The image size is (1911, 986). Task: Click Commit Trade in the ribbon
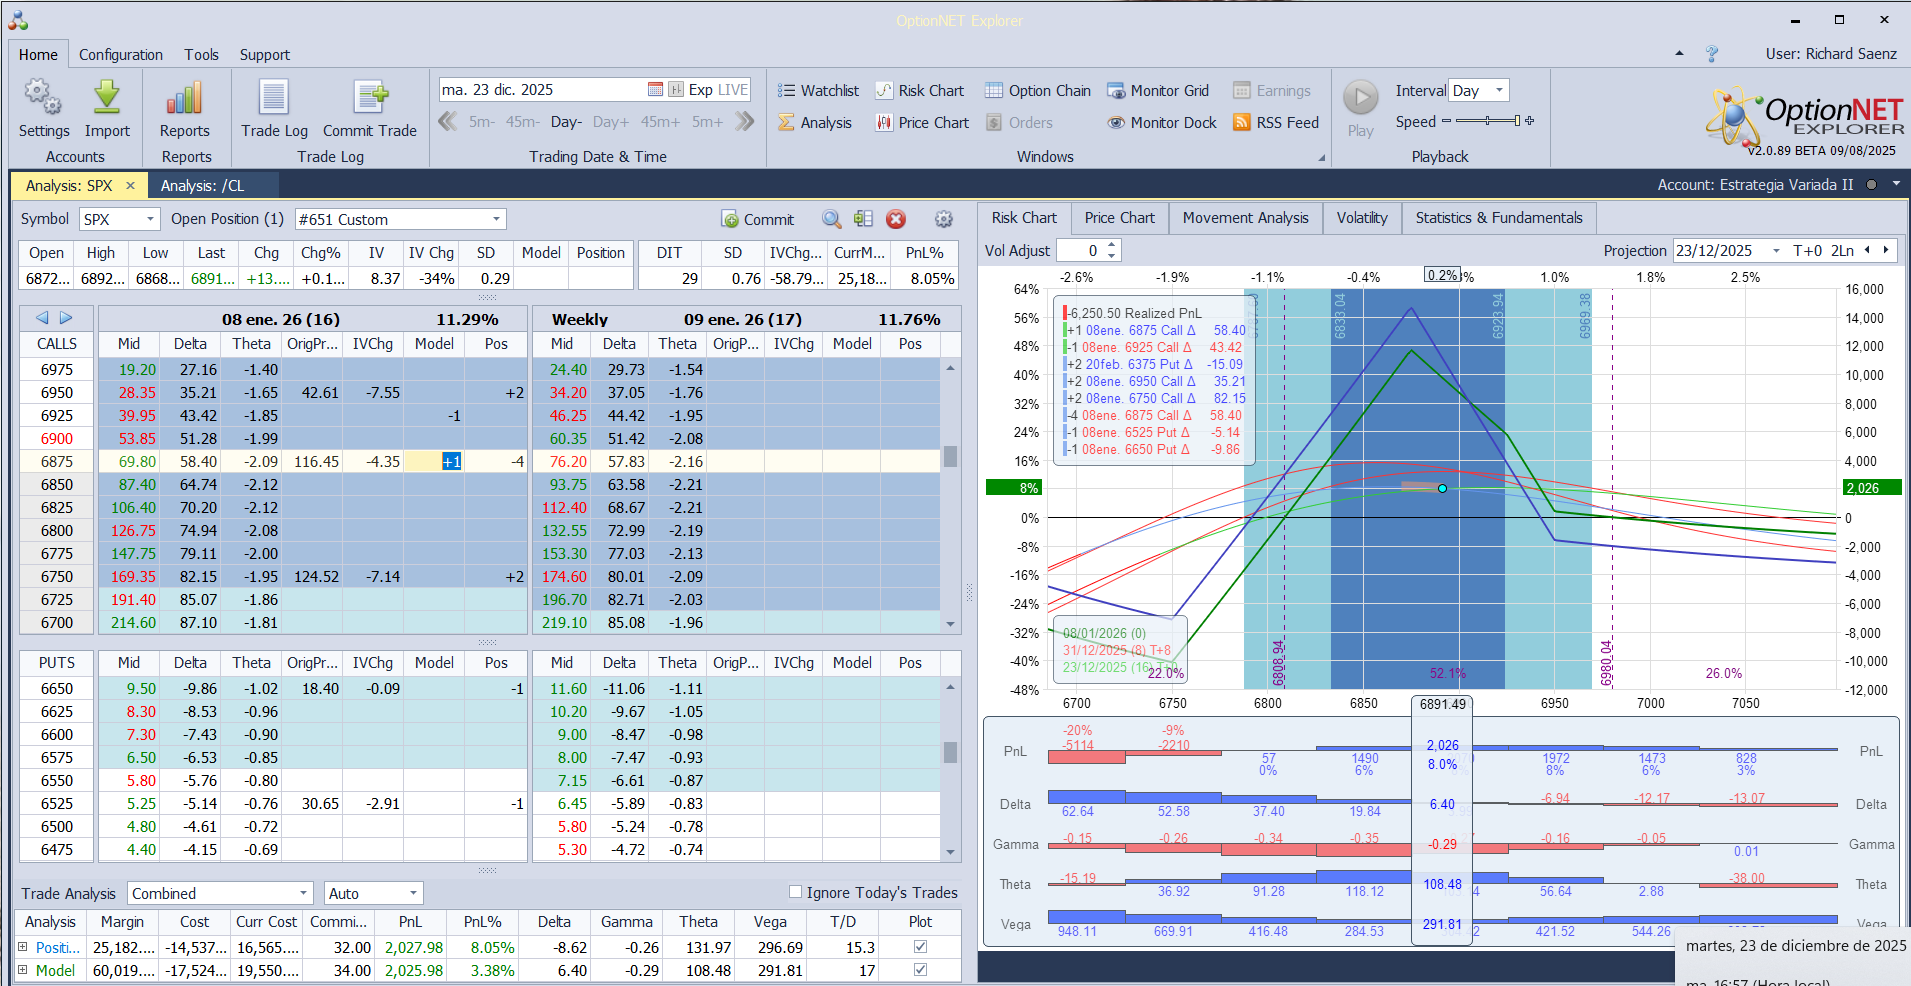370,109
